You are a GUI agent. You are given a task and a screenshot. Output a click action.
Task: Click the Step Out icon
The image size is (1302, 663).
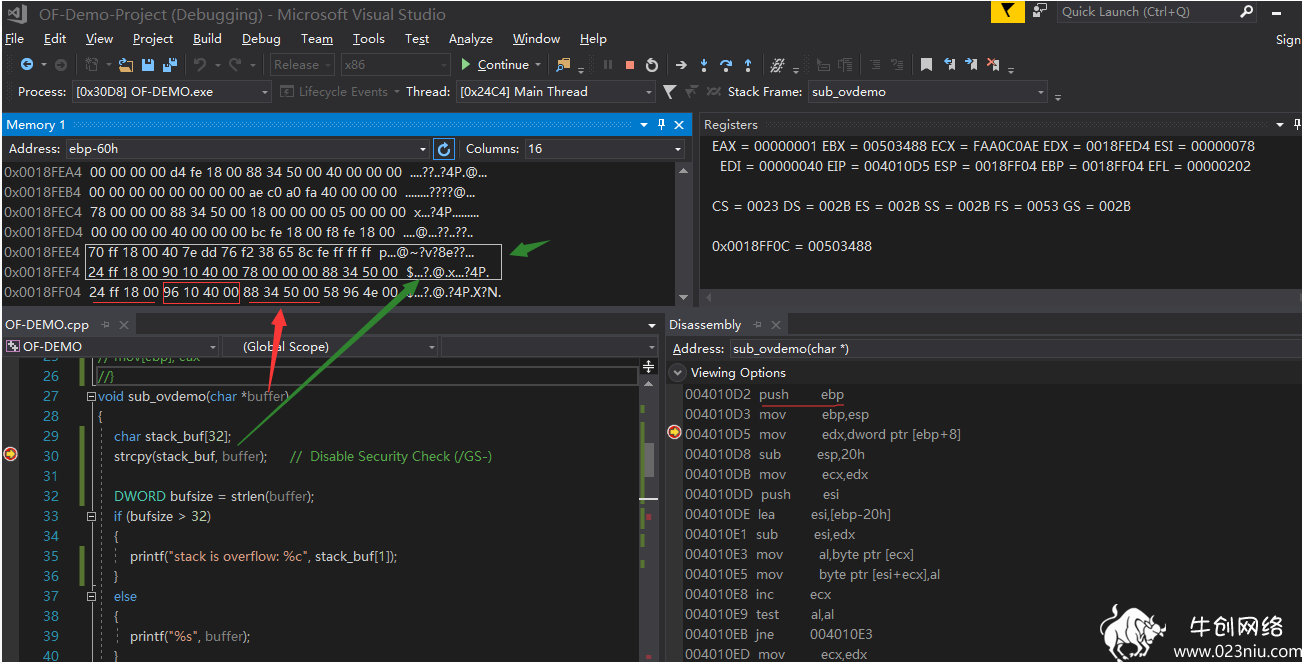click(748, 65)
